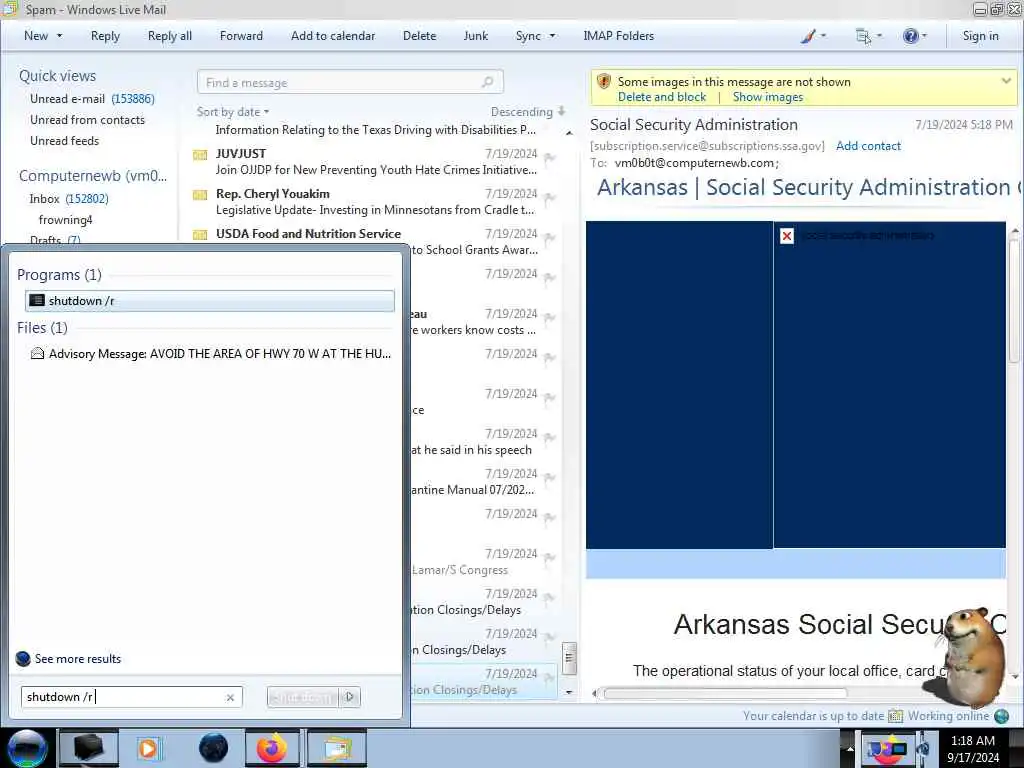
Task: Click the Windows Start orb
Action: coord(27,748)
